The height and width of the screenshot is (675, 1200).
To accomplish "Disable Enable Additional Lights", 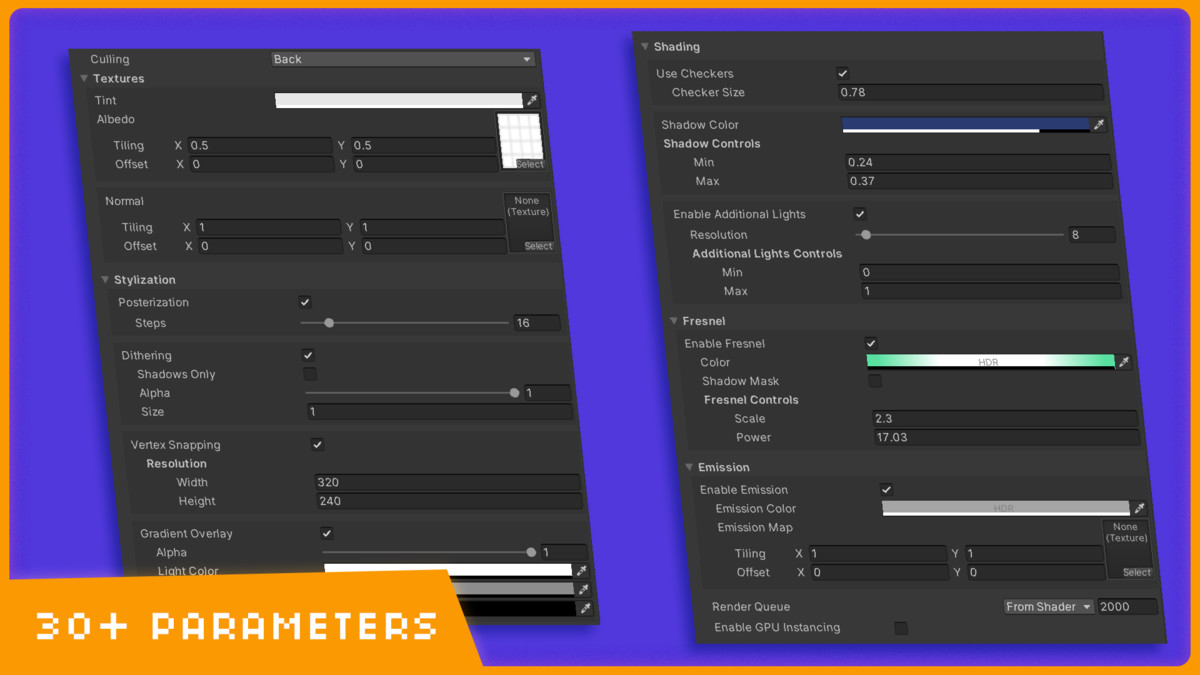I will coord(859,214).
